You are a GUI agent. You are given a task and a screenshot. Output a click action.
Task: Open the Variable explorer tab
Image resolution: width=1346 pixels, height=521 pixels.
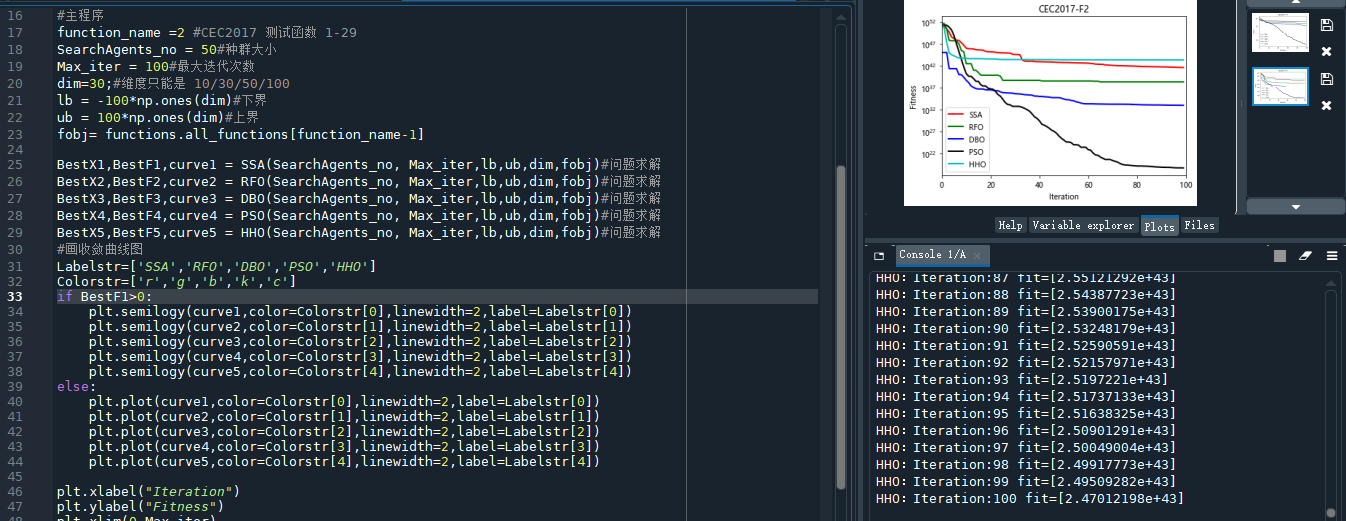tap(1083, 226)
